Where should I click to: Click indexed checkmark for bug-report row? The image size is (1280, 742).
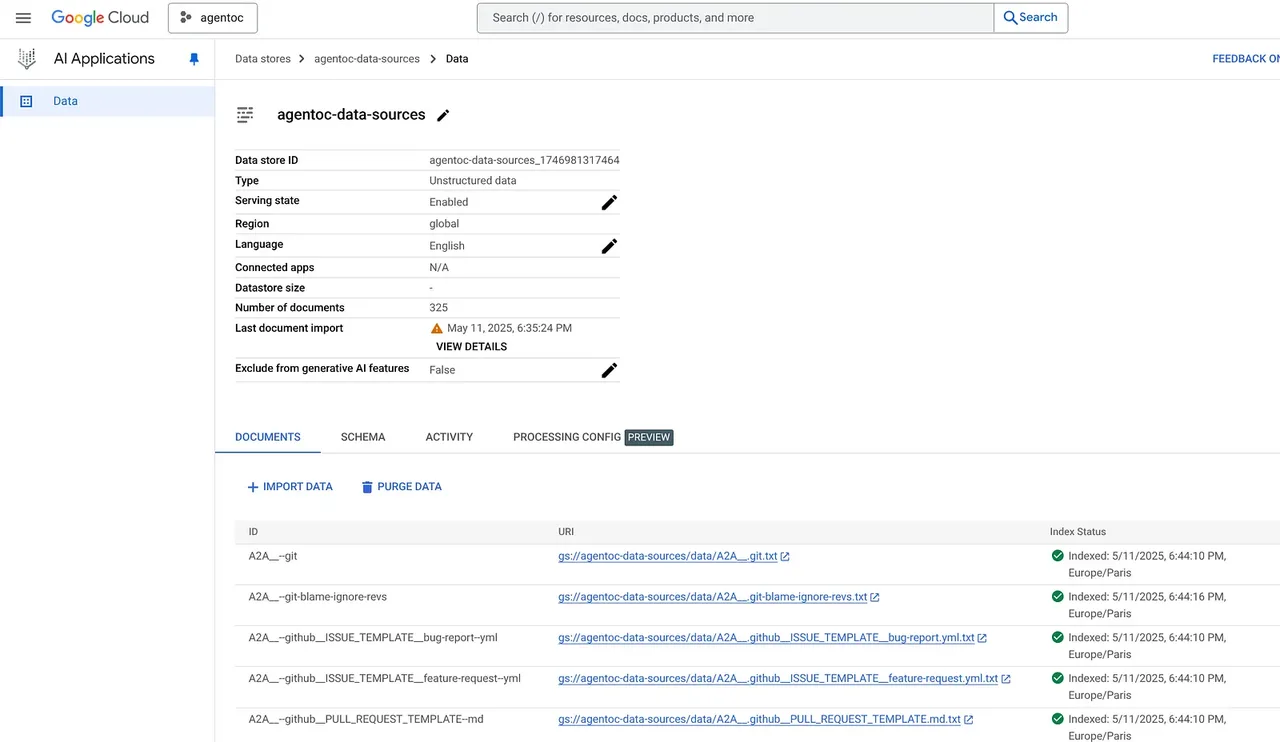point(1057,638)
